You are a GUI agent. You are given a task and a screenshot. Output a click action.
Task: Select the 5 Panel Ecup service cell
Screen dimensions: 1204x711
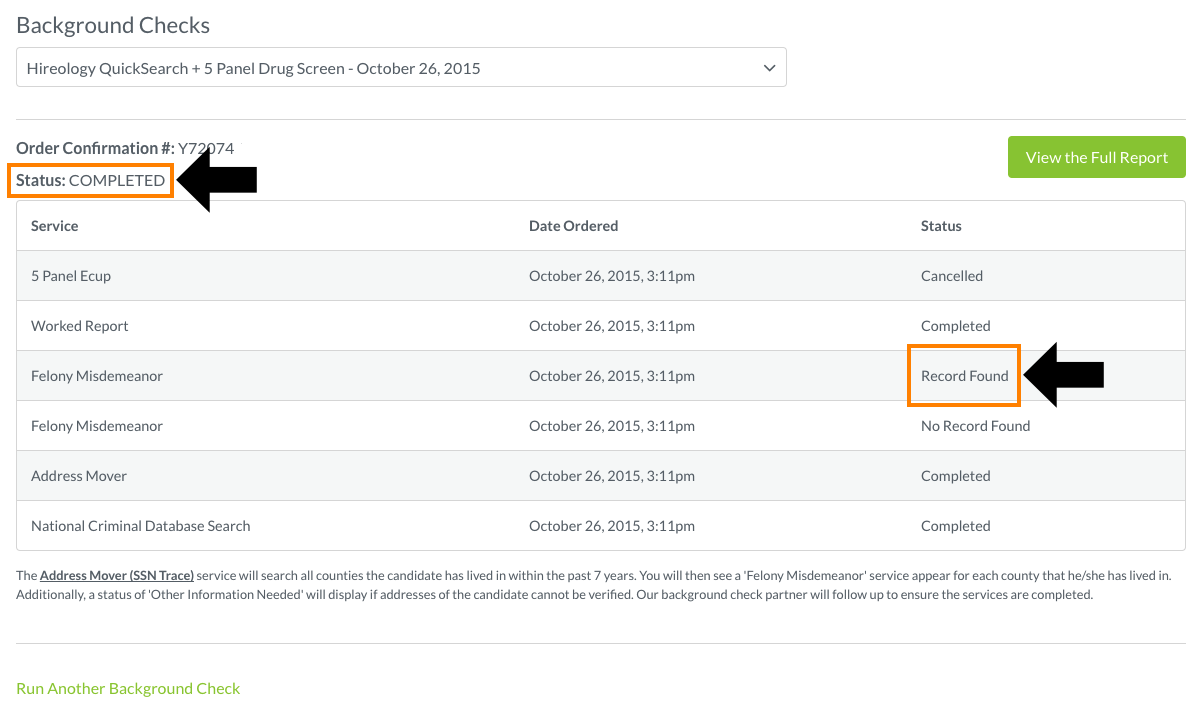(71, 276)
